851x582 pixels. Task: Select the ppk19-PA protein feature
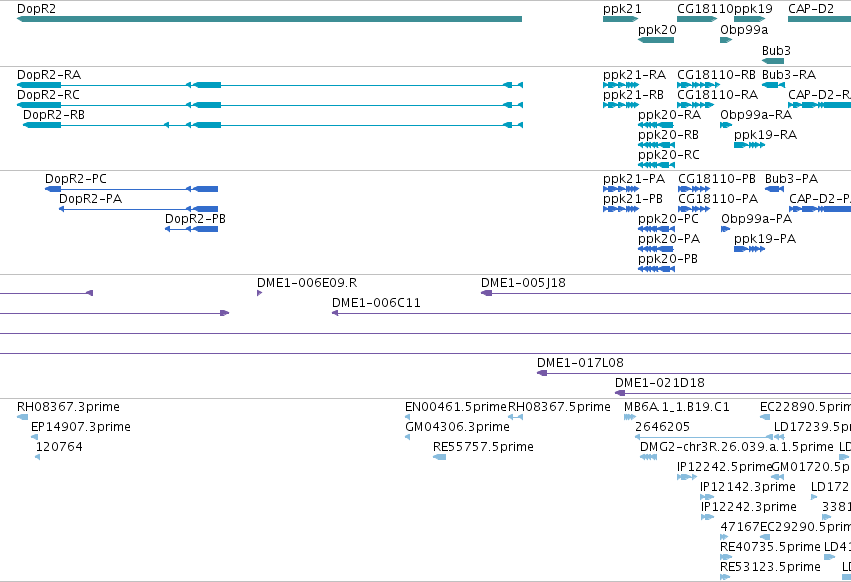click(x=750, y=249)
